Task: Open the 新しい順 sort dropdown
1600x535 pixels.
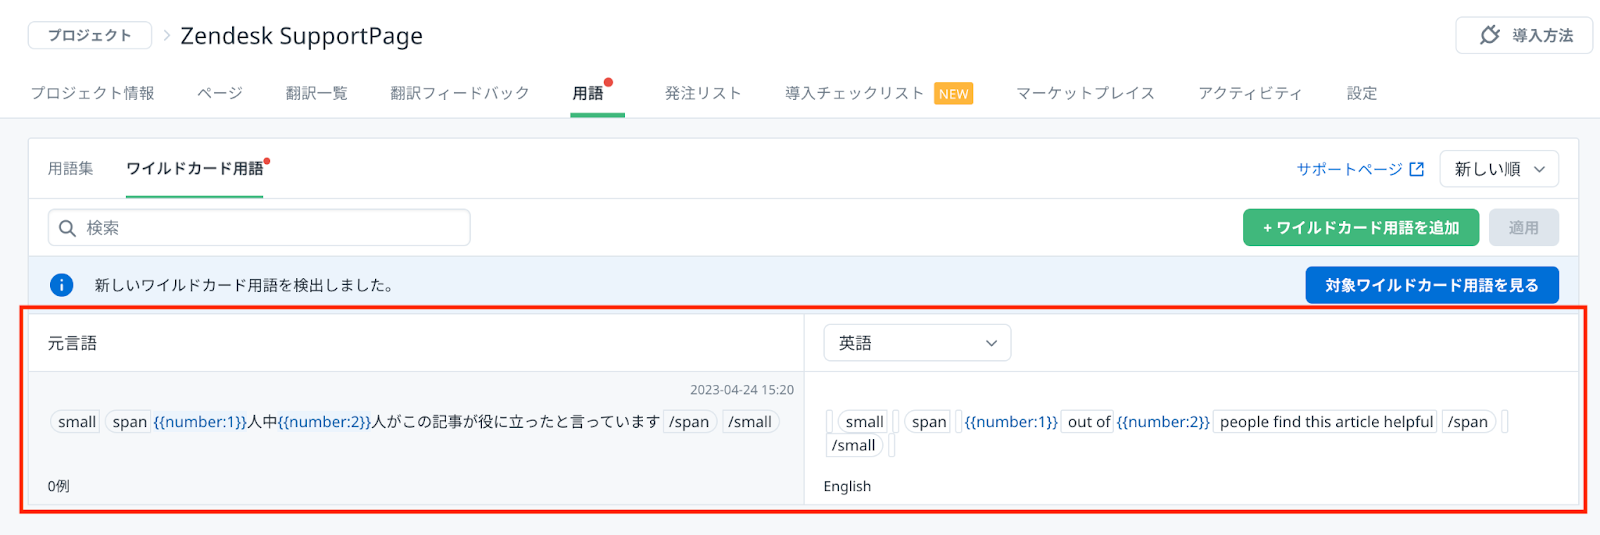Action: click(x=1498, y=169)
